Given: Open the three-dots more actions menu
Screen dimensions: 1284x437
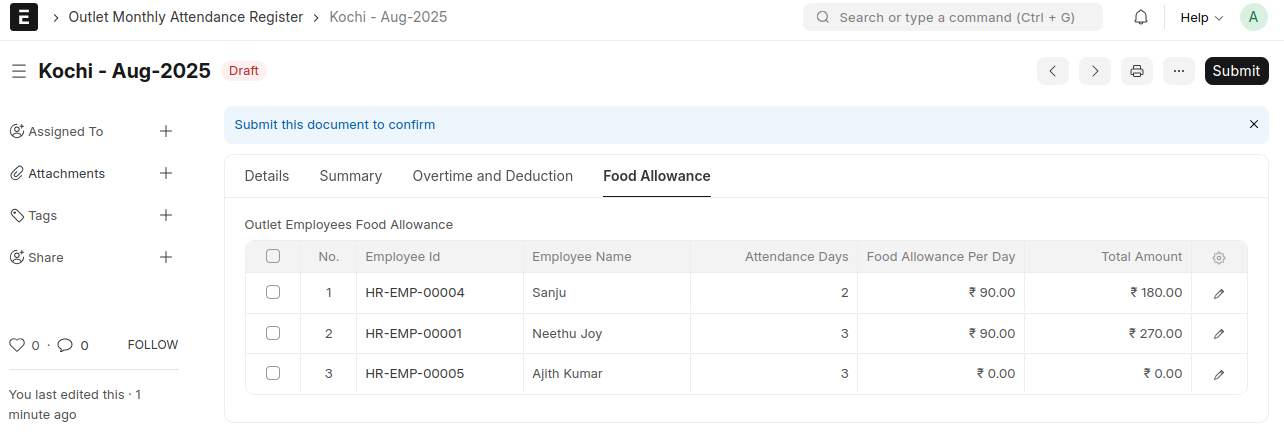Looking at the screenshot, I should coord(1178,71).
